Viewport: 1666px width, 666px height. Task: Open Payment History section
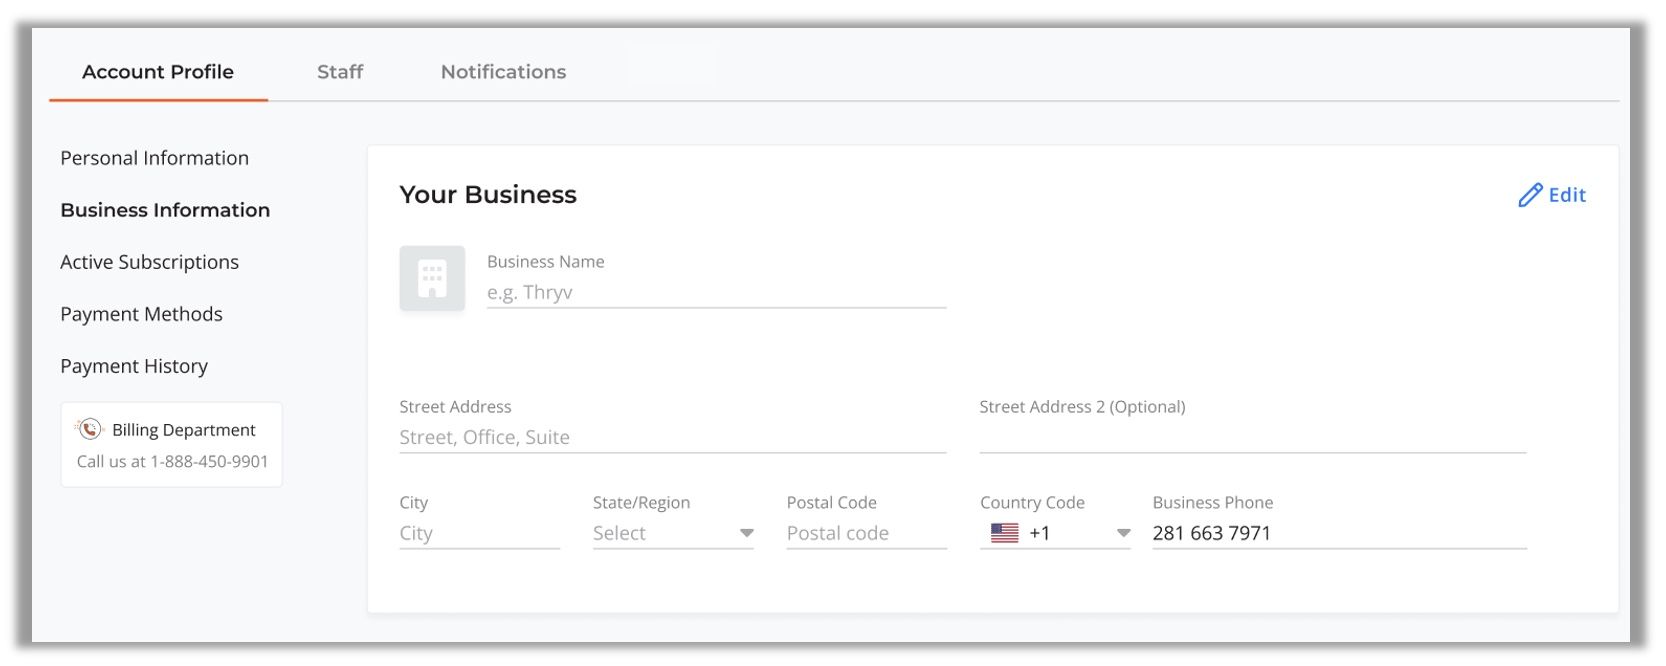click(134, 366)
